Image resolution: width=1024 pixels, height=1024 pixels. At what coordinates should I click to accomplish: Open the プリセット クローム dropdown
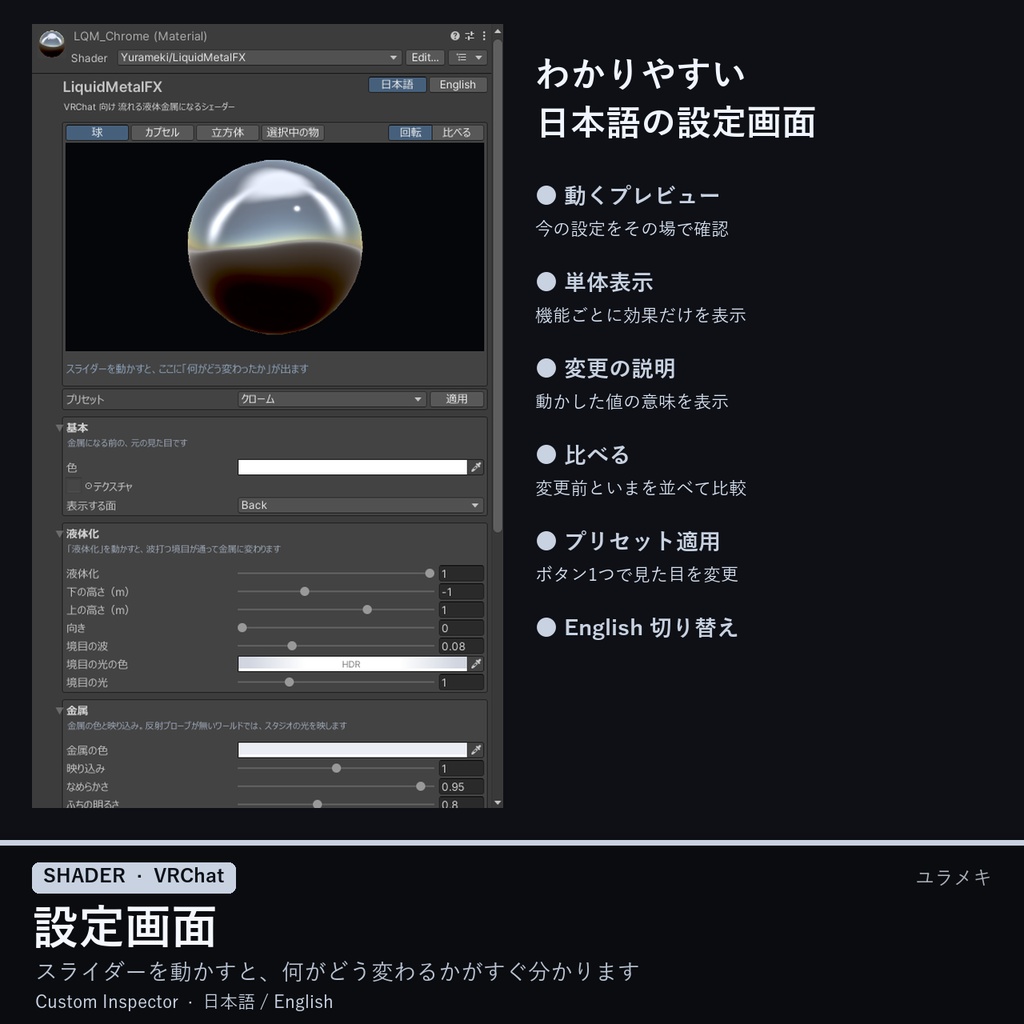click(332, 399)
